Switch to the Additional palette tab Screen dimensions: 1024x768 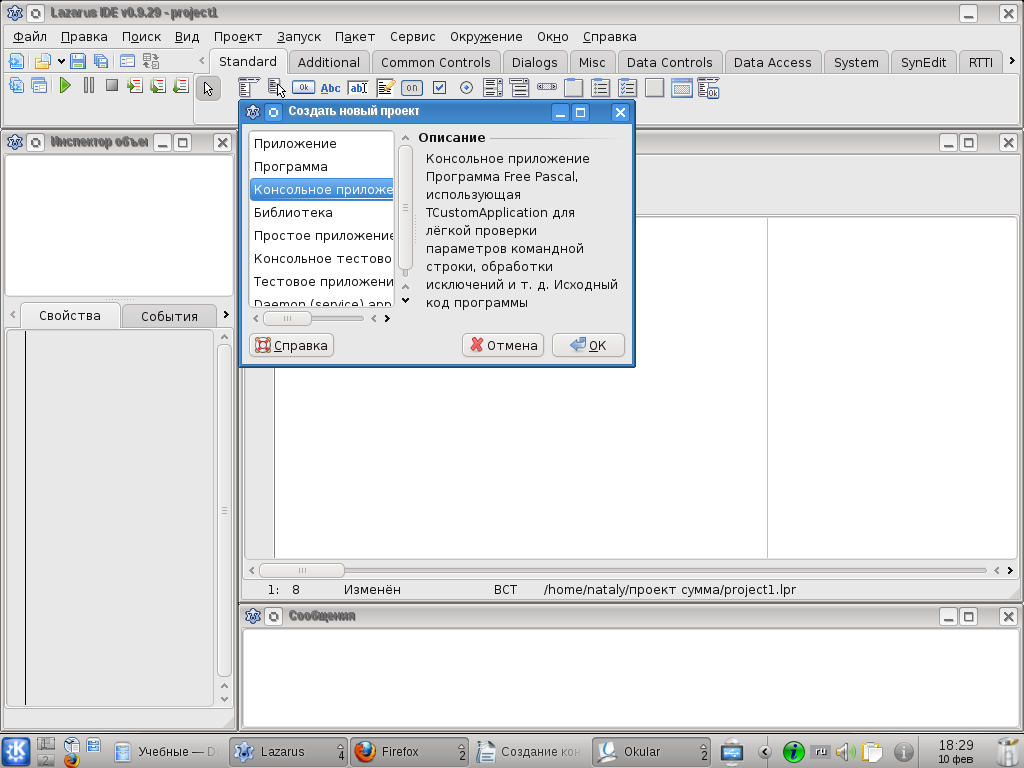click(328, 63)
